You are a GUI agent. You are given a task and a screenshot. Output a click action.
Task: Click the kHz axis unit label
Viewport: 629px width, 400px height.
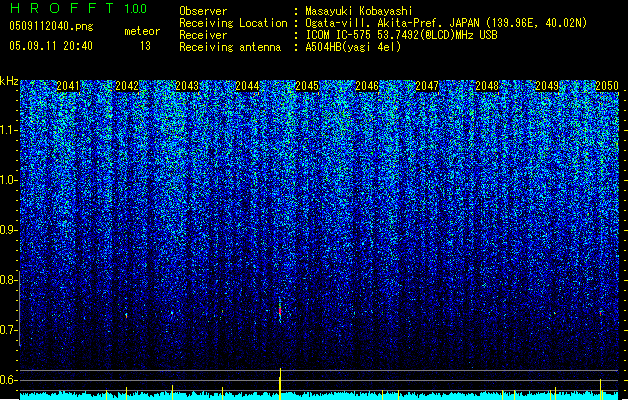point(9,81)
